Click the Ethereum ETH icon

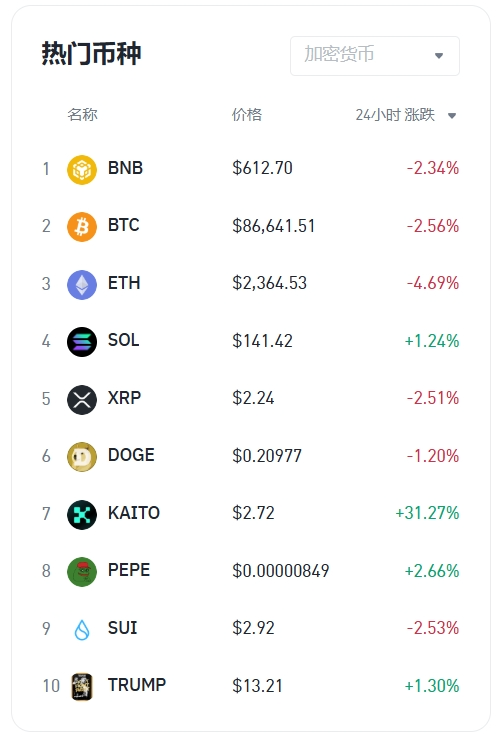coord(82,284)
